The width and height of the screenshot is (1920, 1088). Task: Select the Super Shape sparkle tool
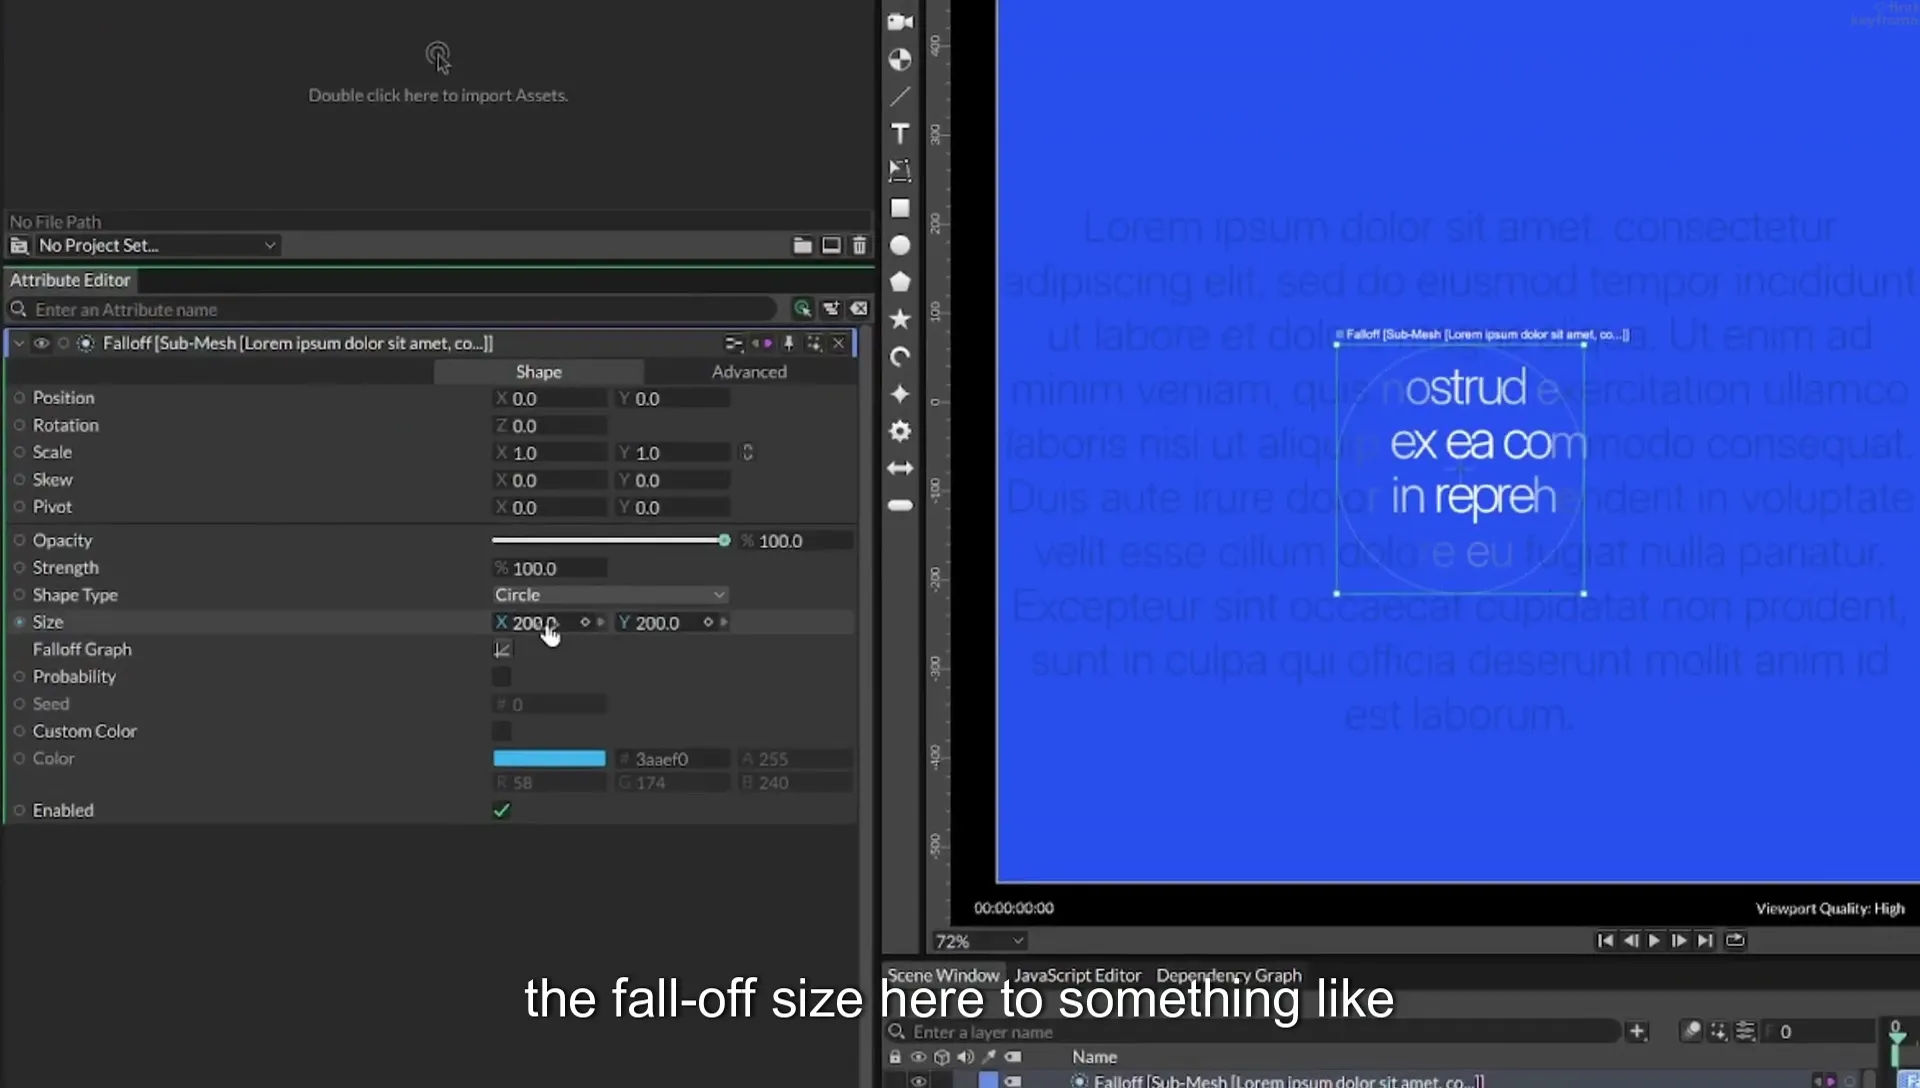coord(900,394)
